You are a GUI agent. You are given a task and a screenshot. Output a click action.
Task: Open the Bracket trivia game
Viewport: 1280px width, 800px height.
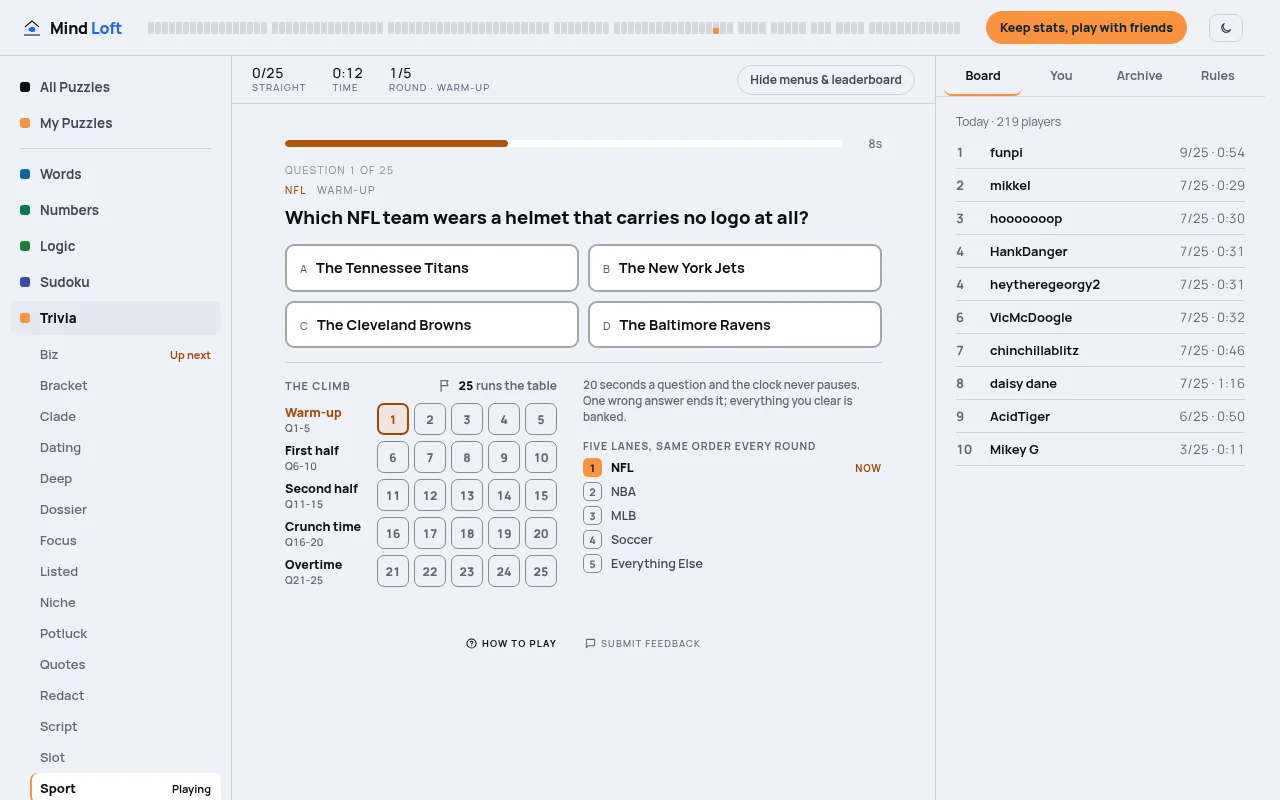pyautogui.click(x=125, y=386)
